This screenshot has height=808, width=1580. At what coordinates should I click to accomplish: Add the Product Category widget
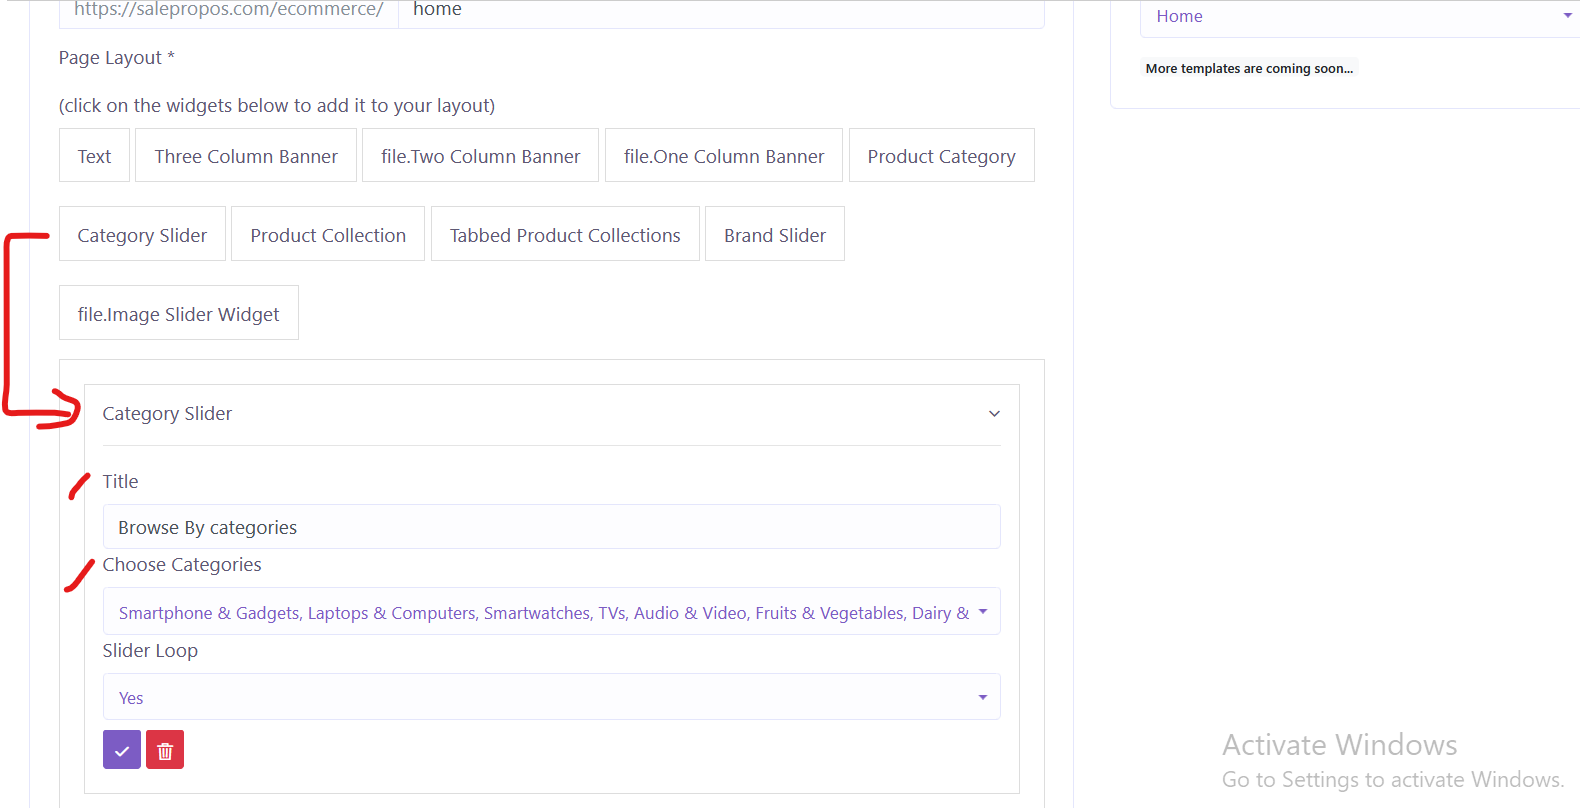click(x=941, y=156)
